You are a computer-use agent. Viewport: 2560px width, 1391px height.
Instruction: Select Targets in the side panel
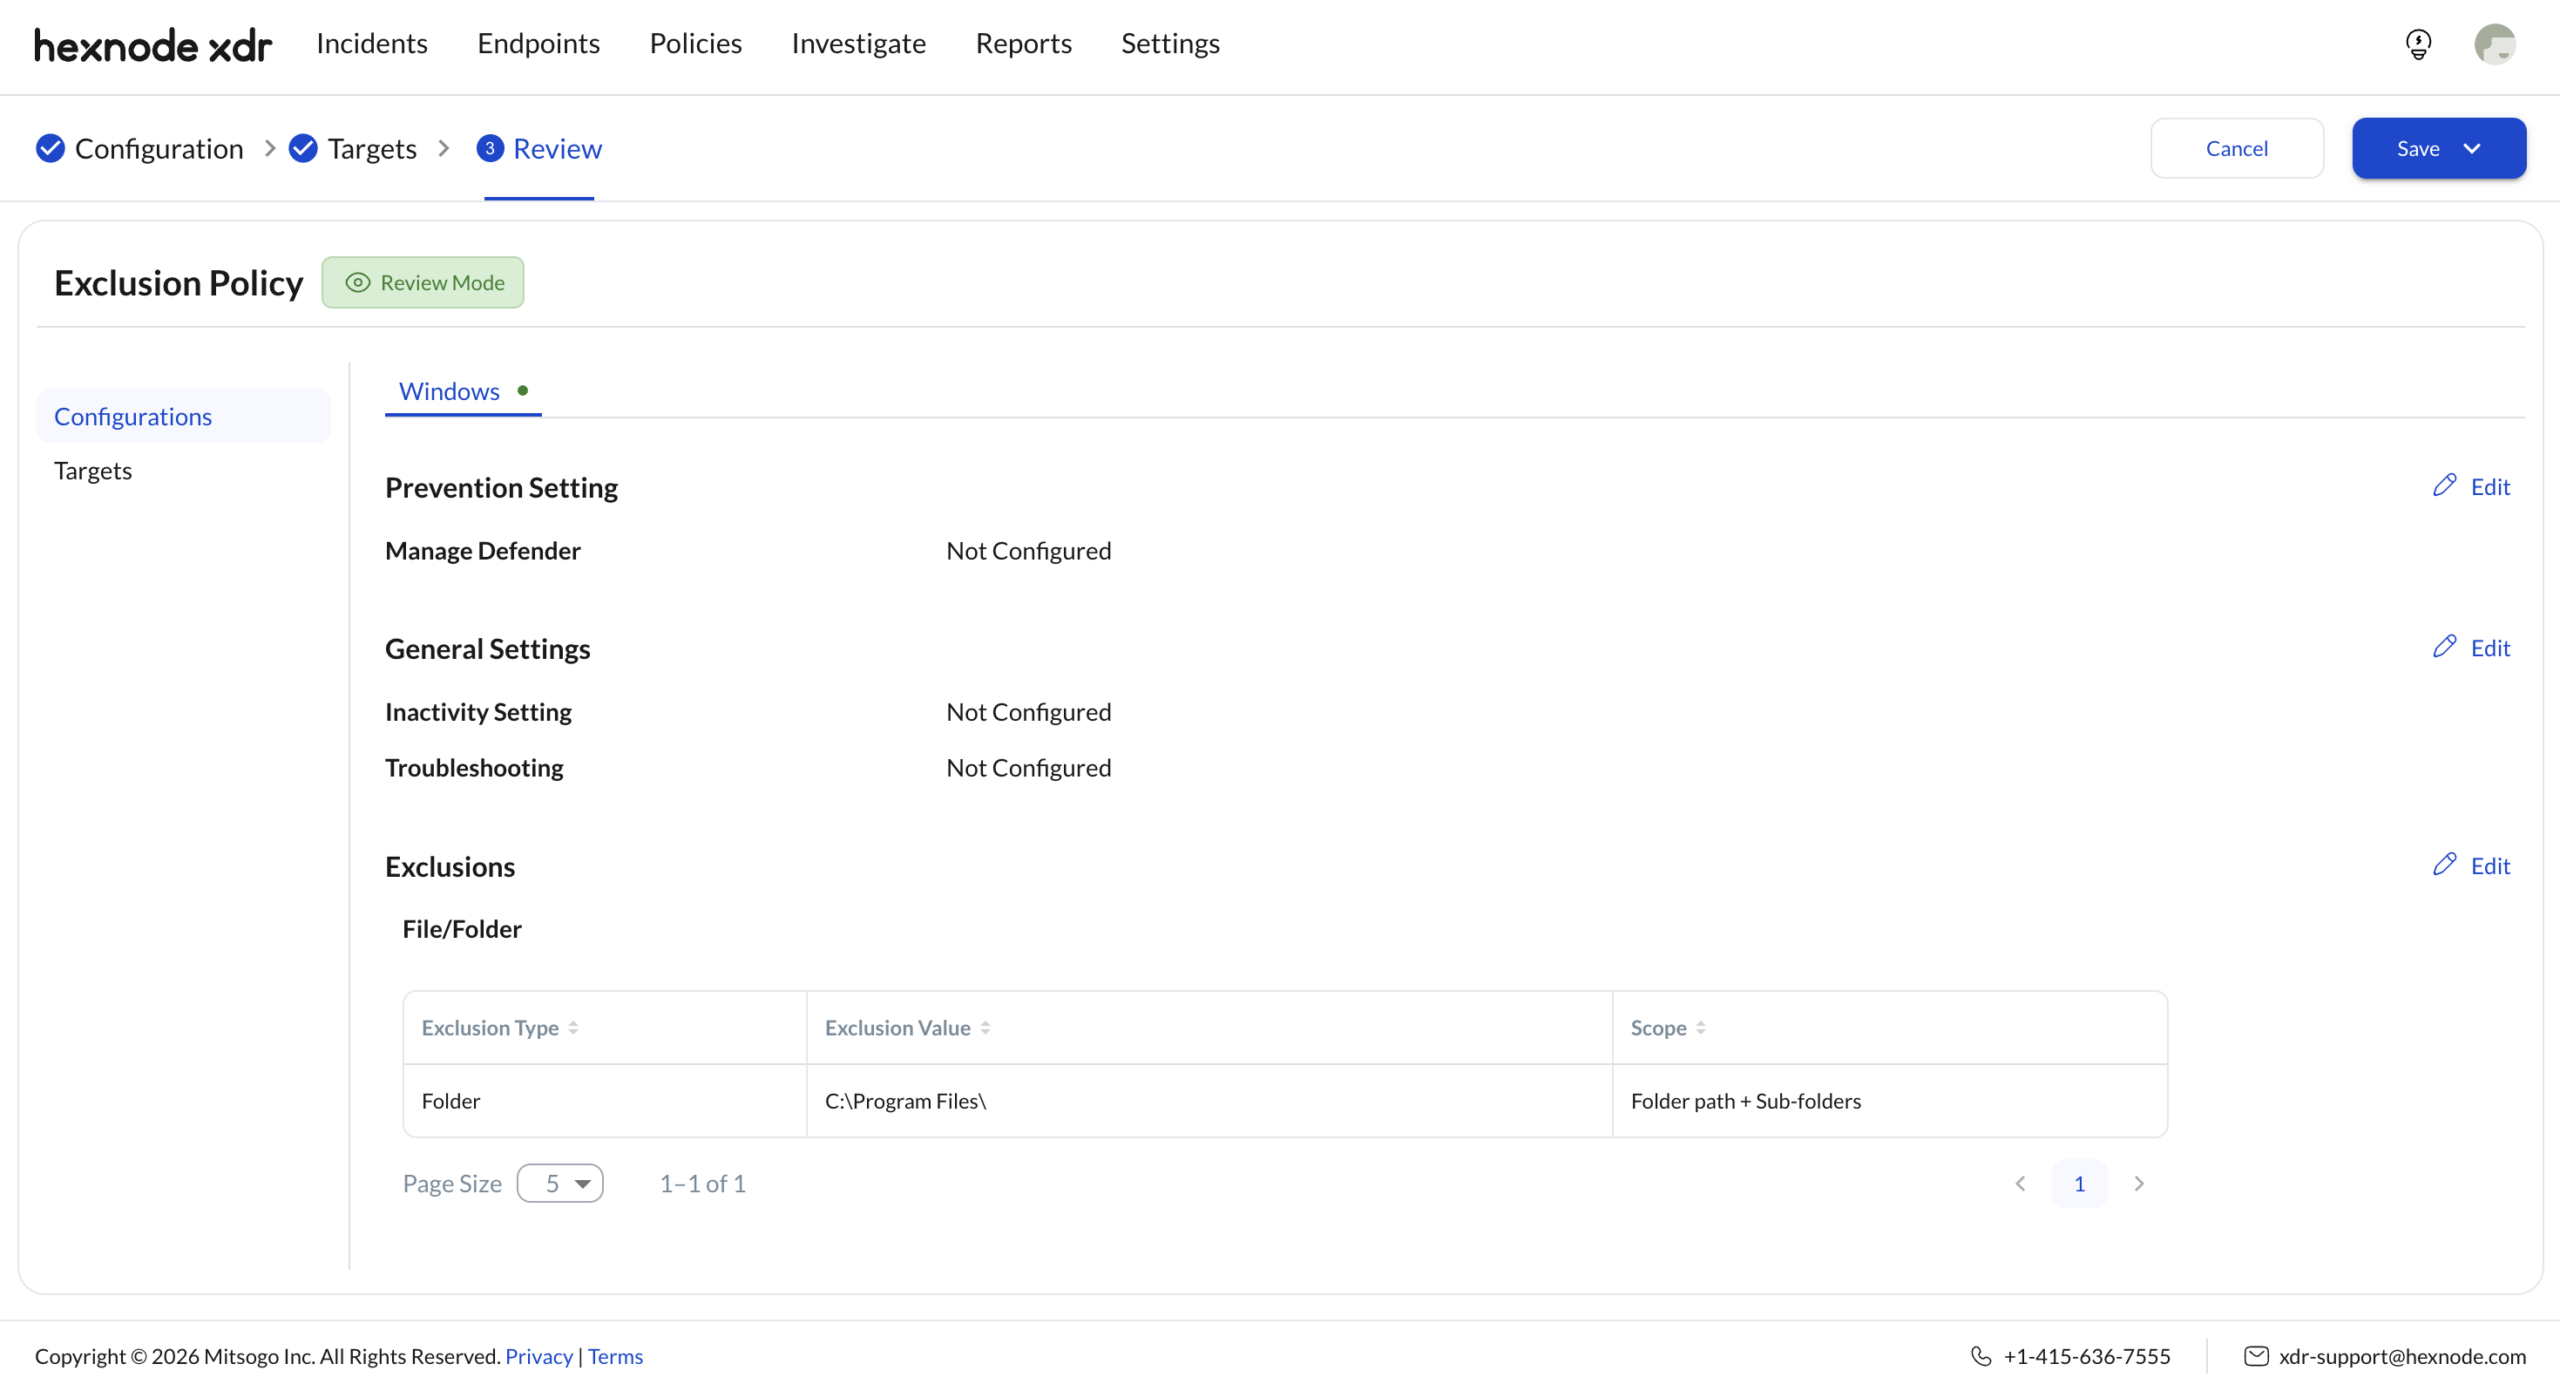[x=93, y=470]
